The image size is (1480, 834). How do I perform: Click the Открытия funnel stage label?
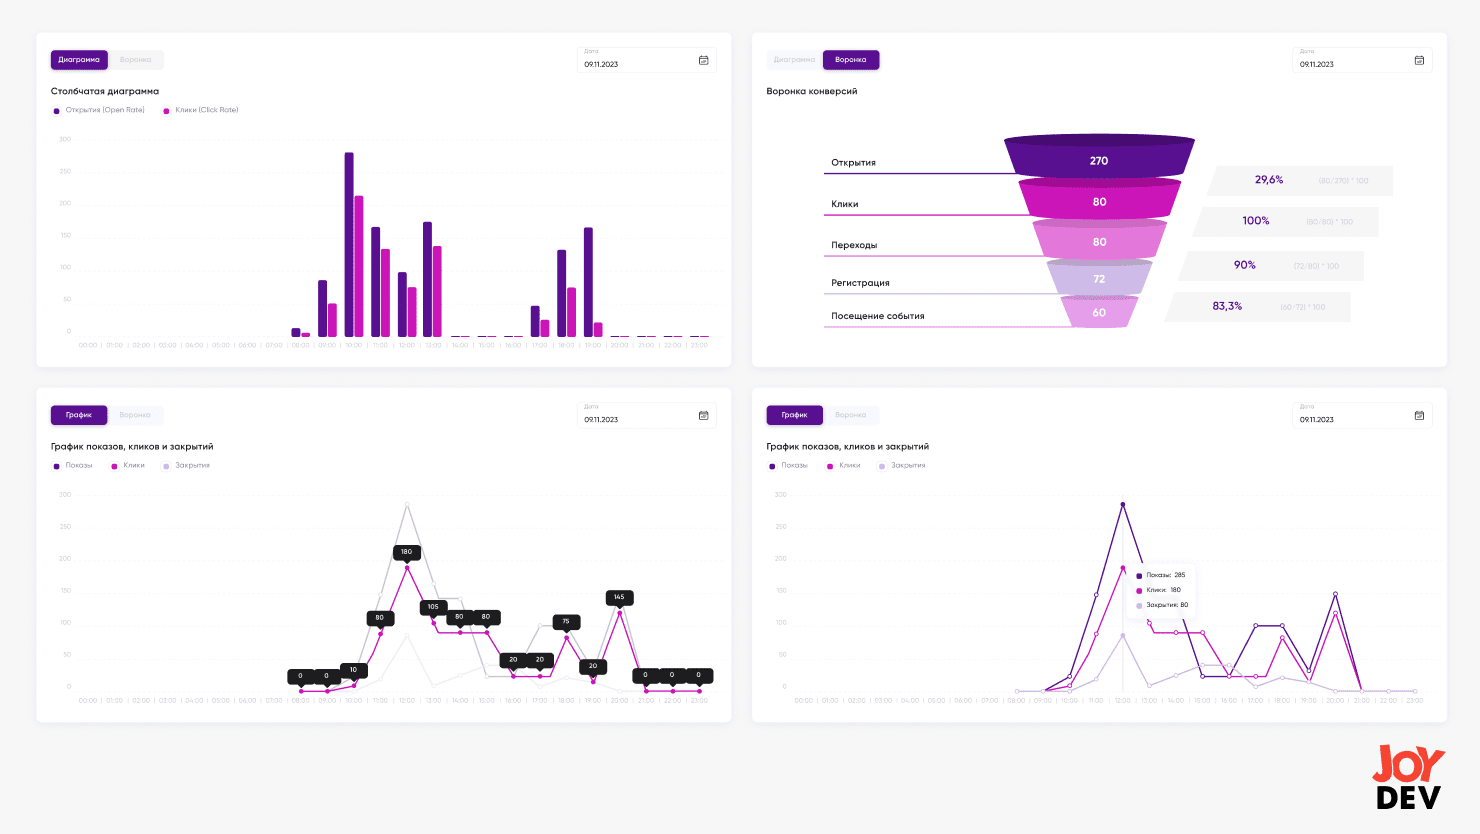point(853,162)
